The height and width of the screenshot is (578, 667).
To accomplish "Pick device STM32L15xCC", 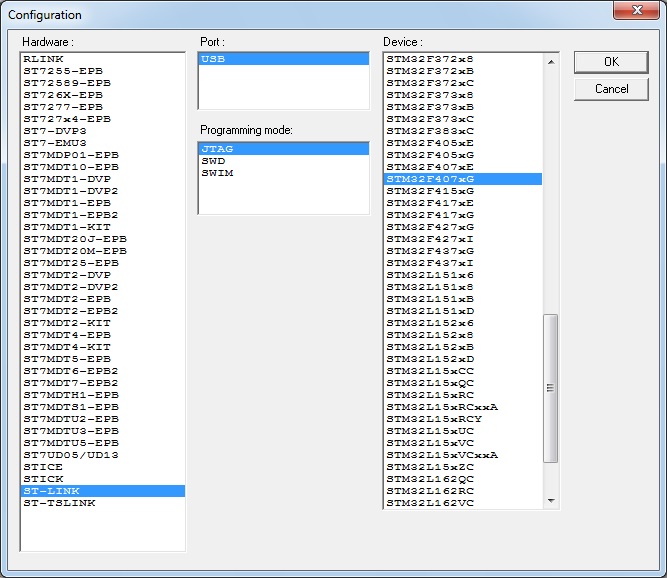I will [x=463, y=371].
